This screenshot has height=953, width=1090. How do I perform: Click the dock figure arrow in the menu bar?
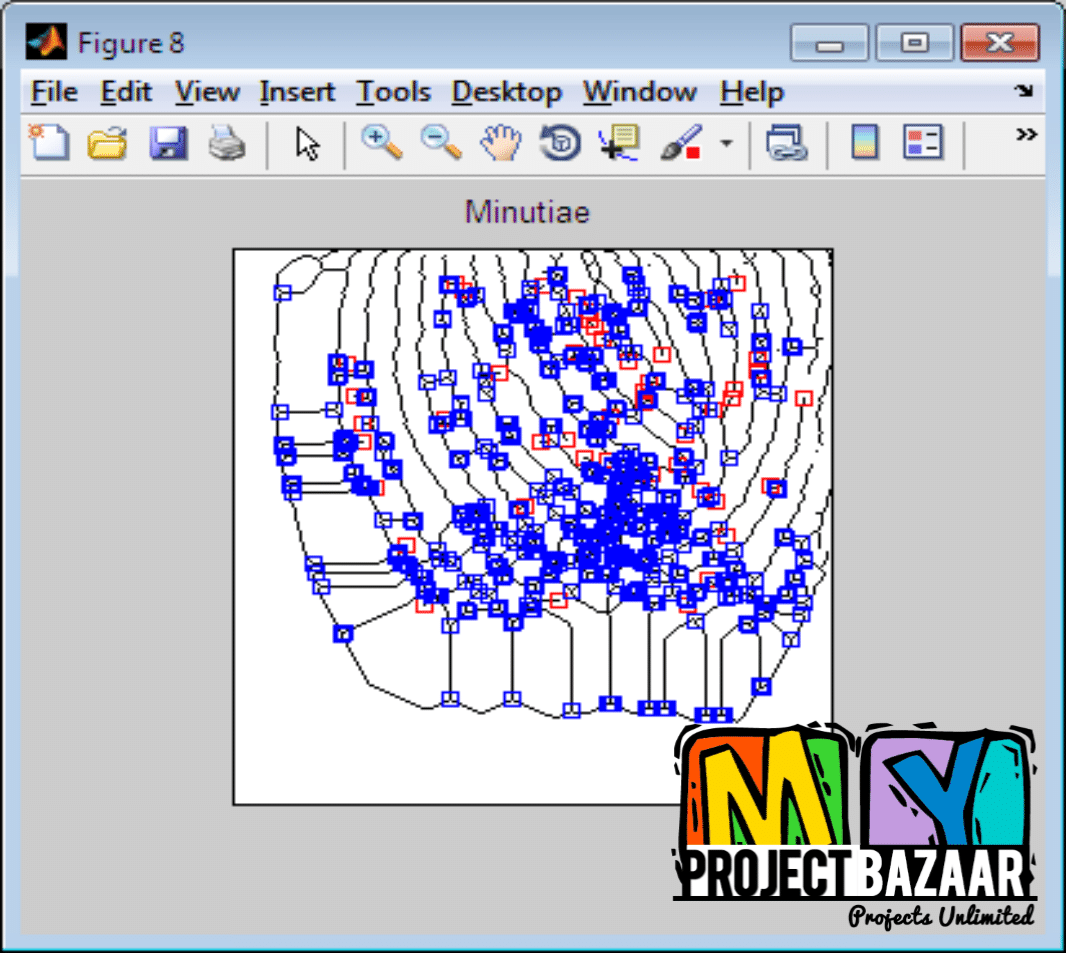[1023, 91]
